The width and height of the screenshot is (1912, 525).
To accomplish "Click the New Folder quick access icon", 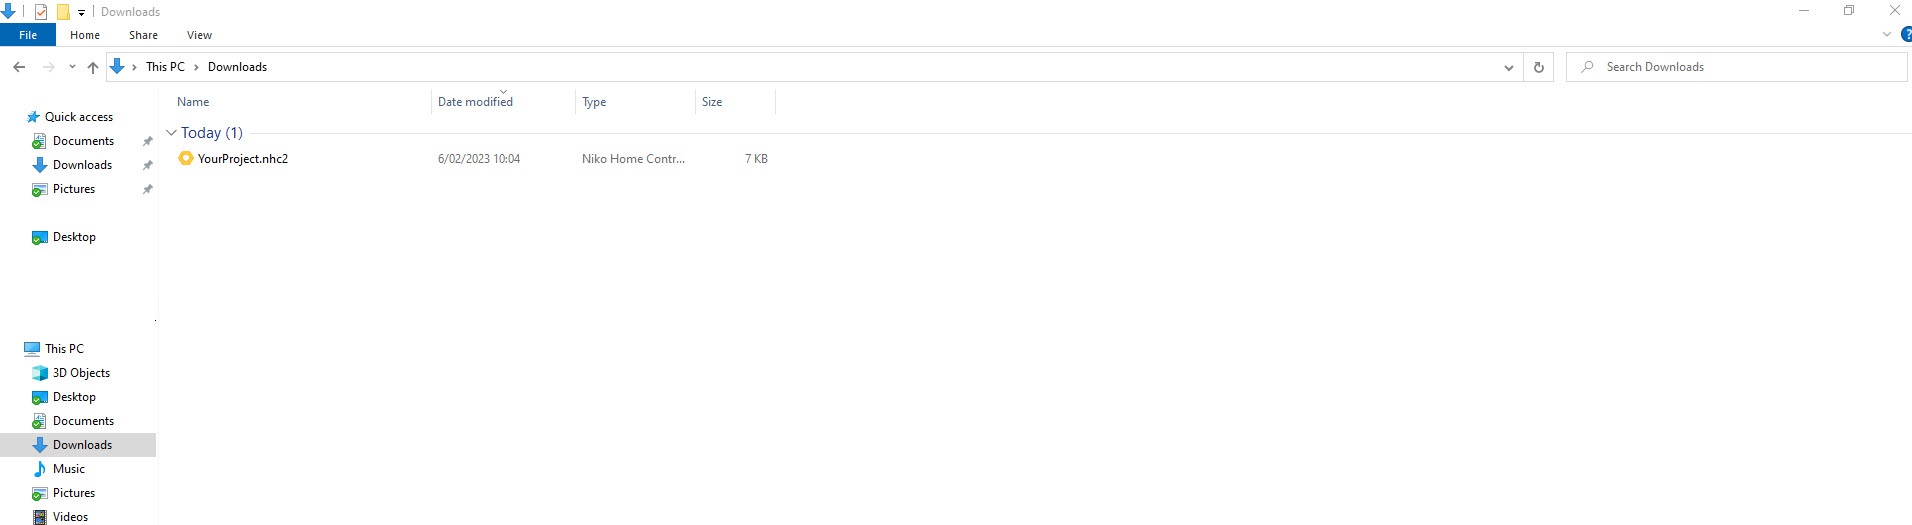I will pyautogui.click(x=63, y=12).
